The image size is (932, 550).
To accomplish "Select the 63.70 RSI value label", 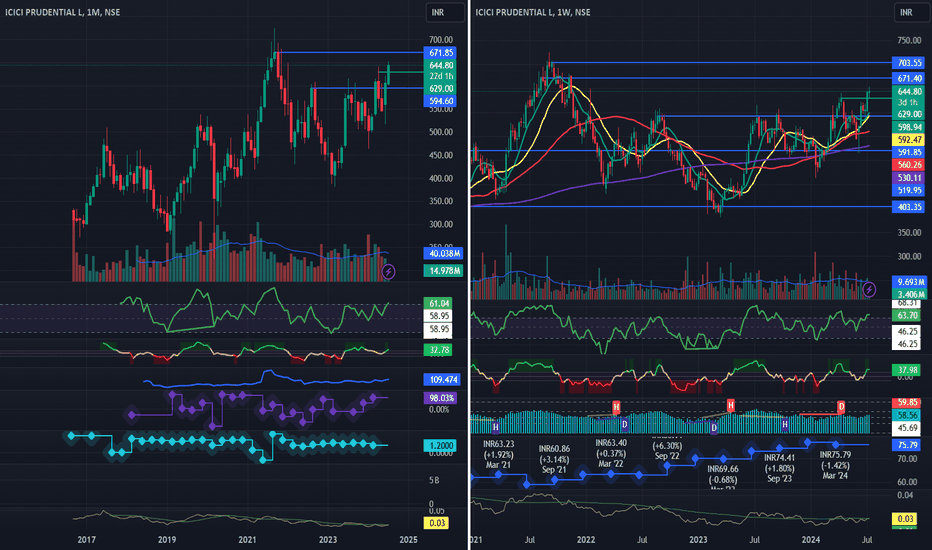I will [x=906, y=315].
